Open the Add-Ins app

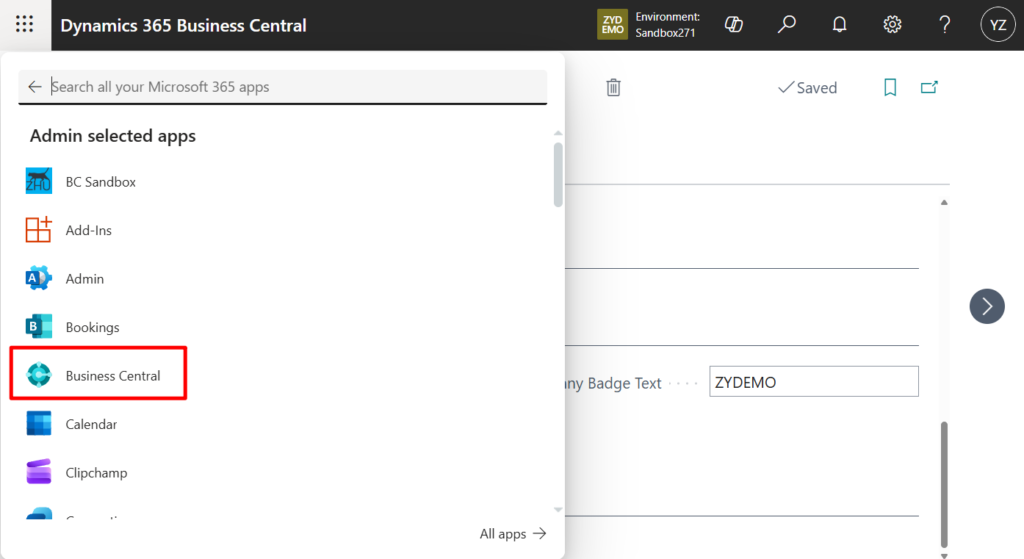pos(88,230)
